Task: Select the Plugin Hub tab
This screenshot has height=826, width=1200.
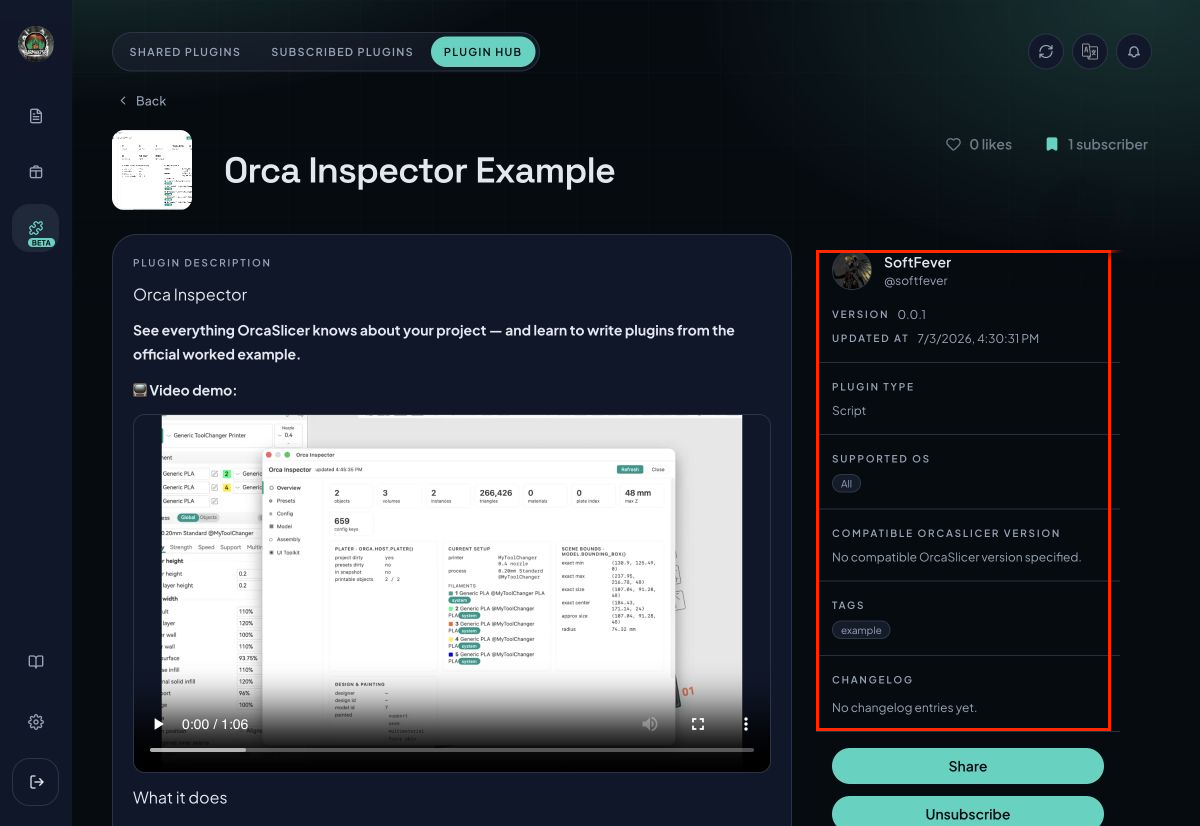Action: click(483, 52)
